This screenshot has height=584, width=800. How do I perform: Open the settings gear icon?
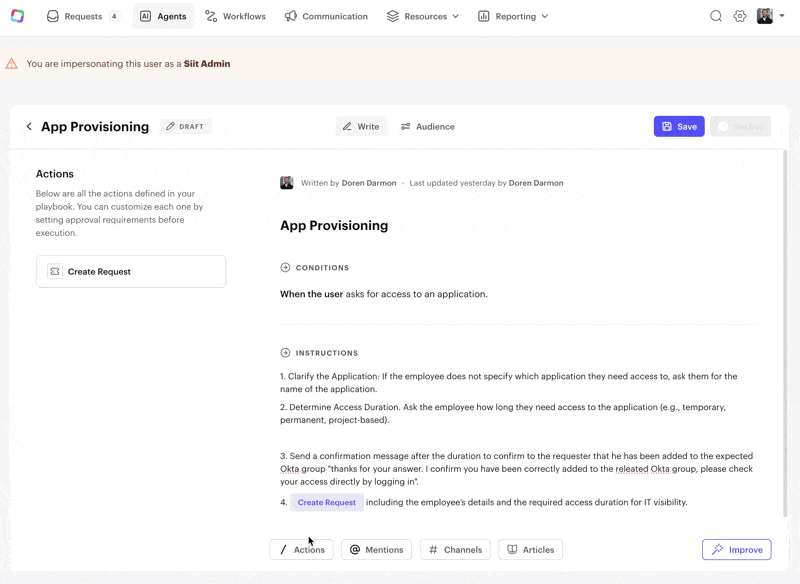pos(740,16)
